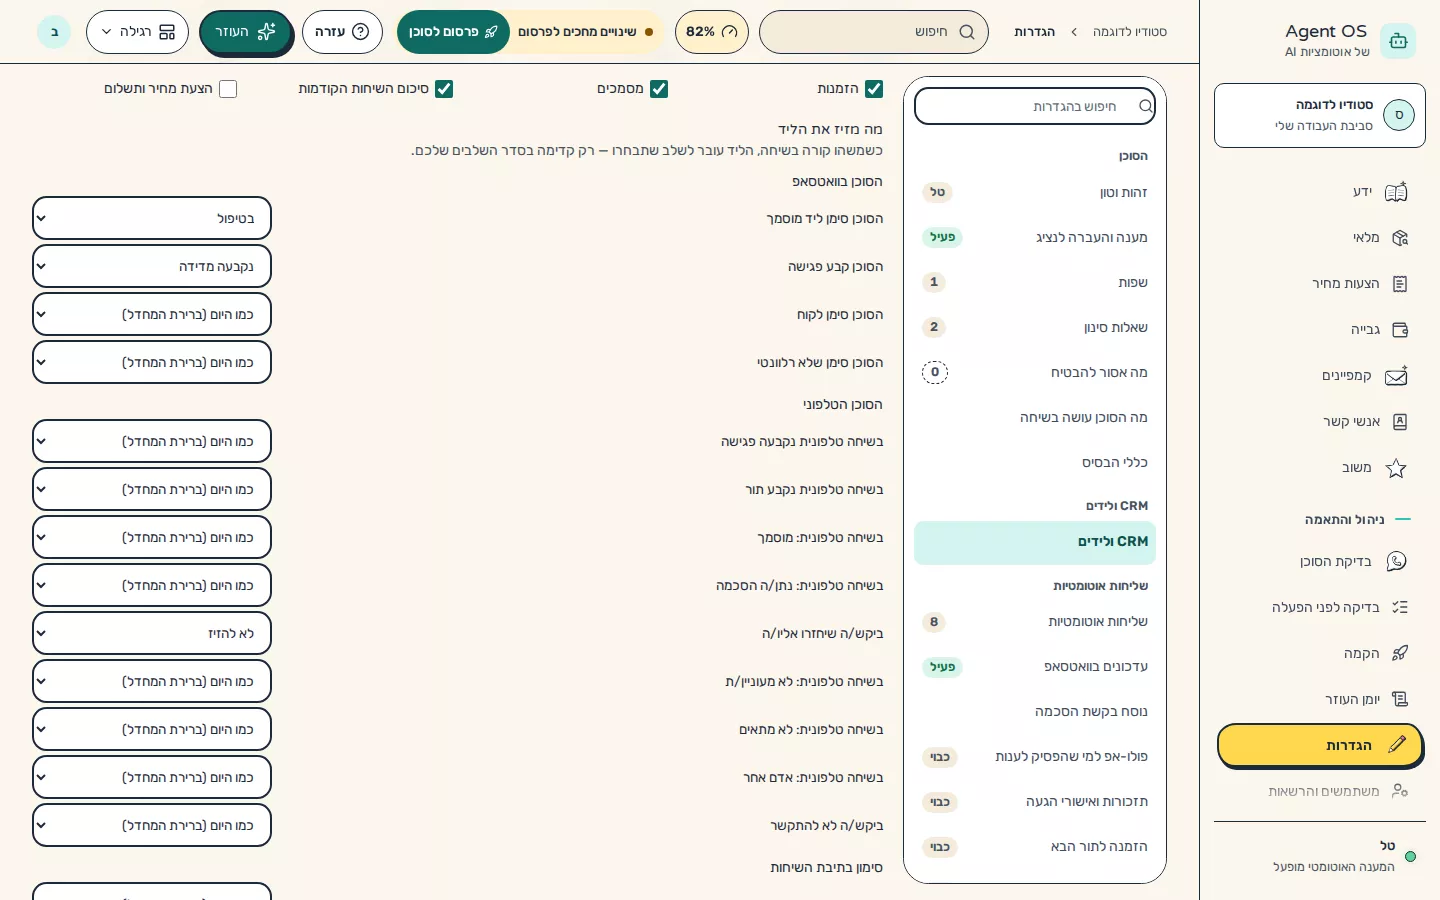Image resolution: width=1440 pixels, height=900 pixels.
Task: Click the יומן העוזר log icon
Action: (1400, 700)
